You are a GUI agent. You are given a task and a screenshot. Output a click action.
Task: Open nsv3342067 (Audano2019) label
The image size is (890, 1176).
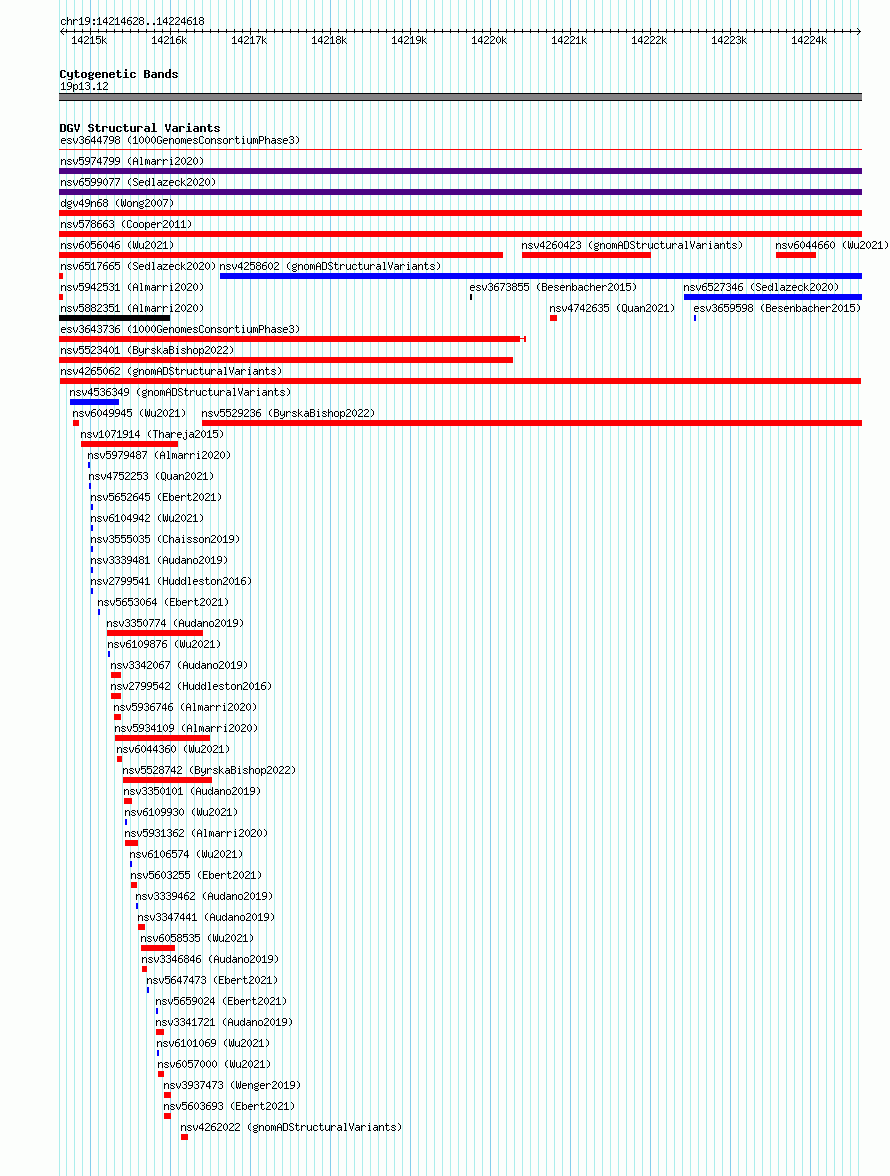[x=179, y=665]
